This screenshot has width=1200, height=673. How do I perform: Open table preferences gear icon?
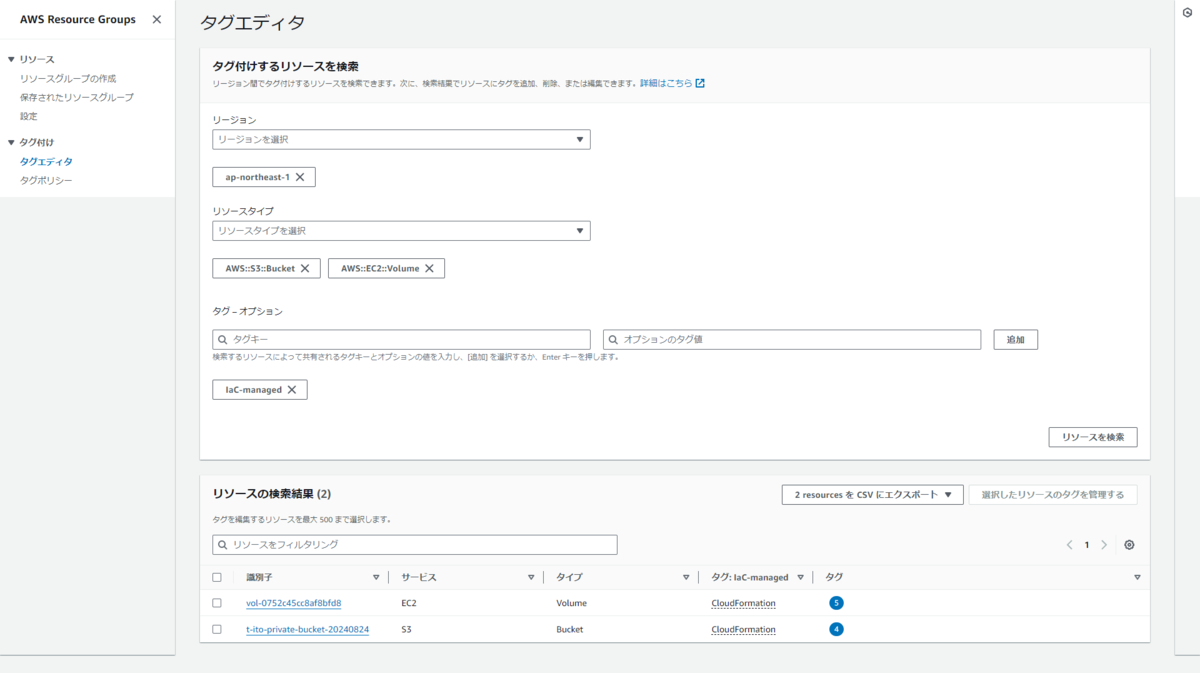1129,545
